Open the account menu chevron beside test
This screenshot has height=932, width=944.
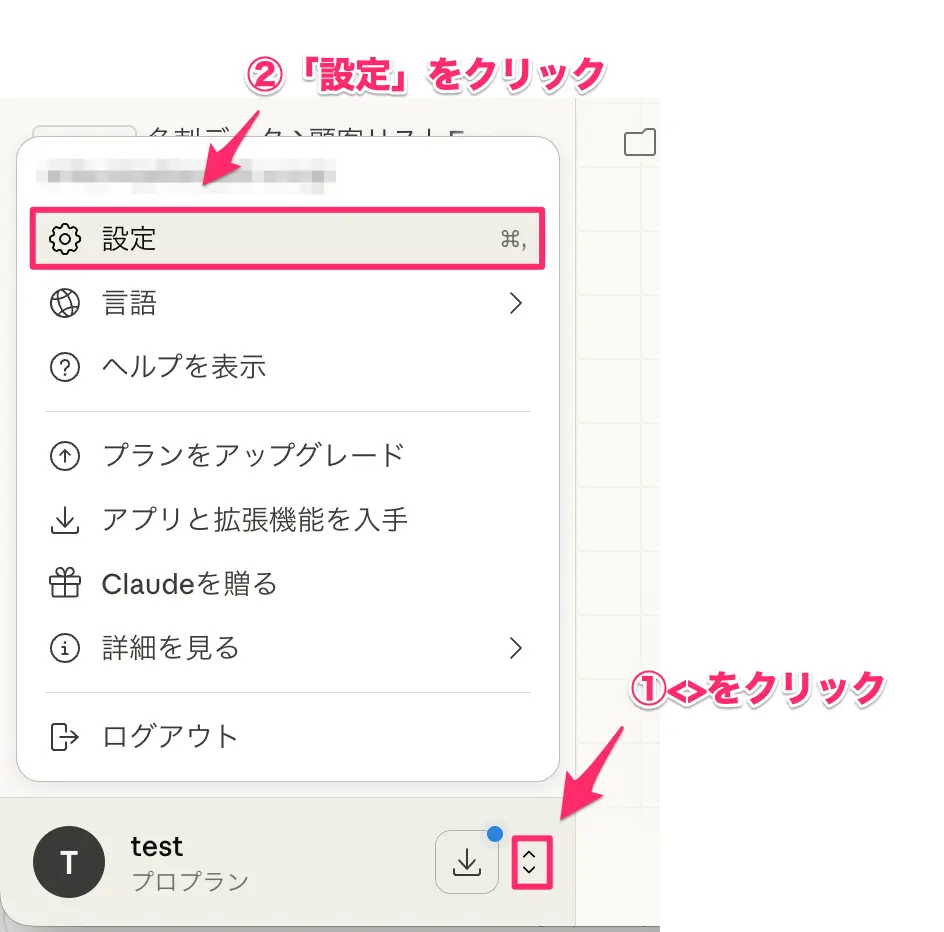tap(531, 862)
